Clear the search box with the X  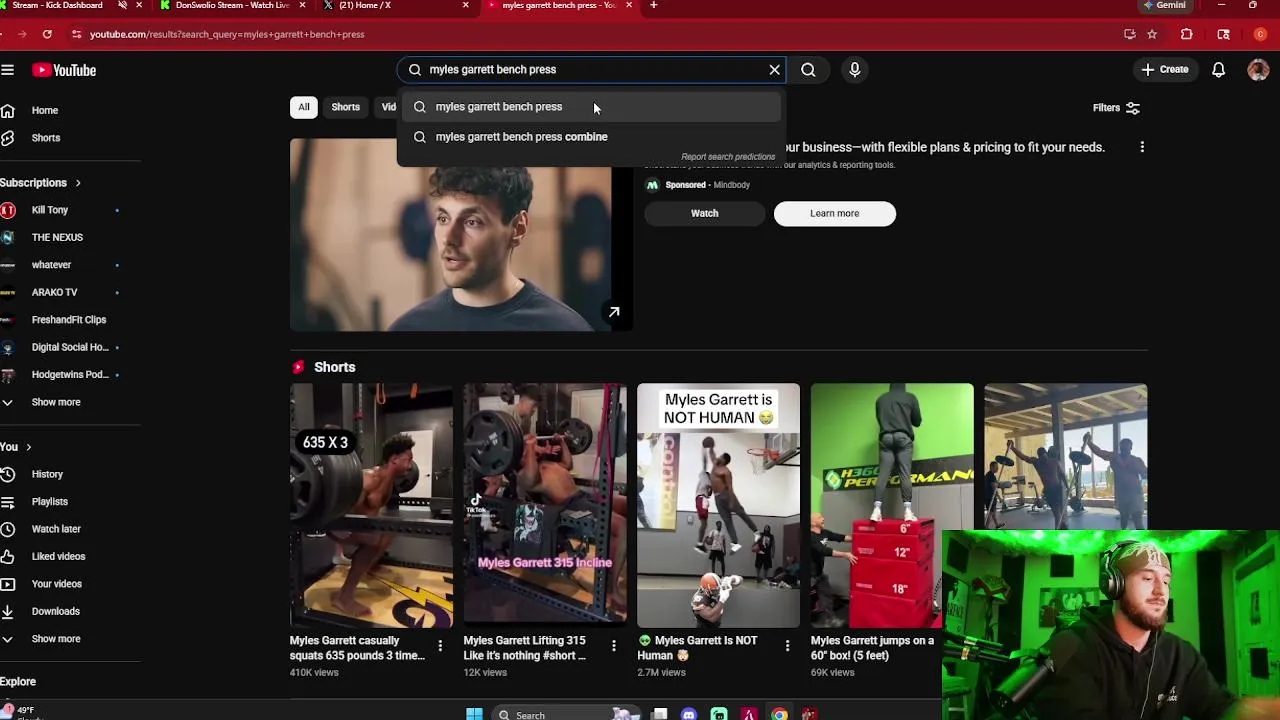(x=774, y=70)
